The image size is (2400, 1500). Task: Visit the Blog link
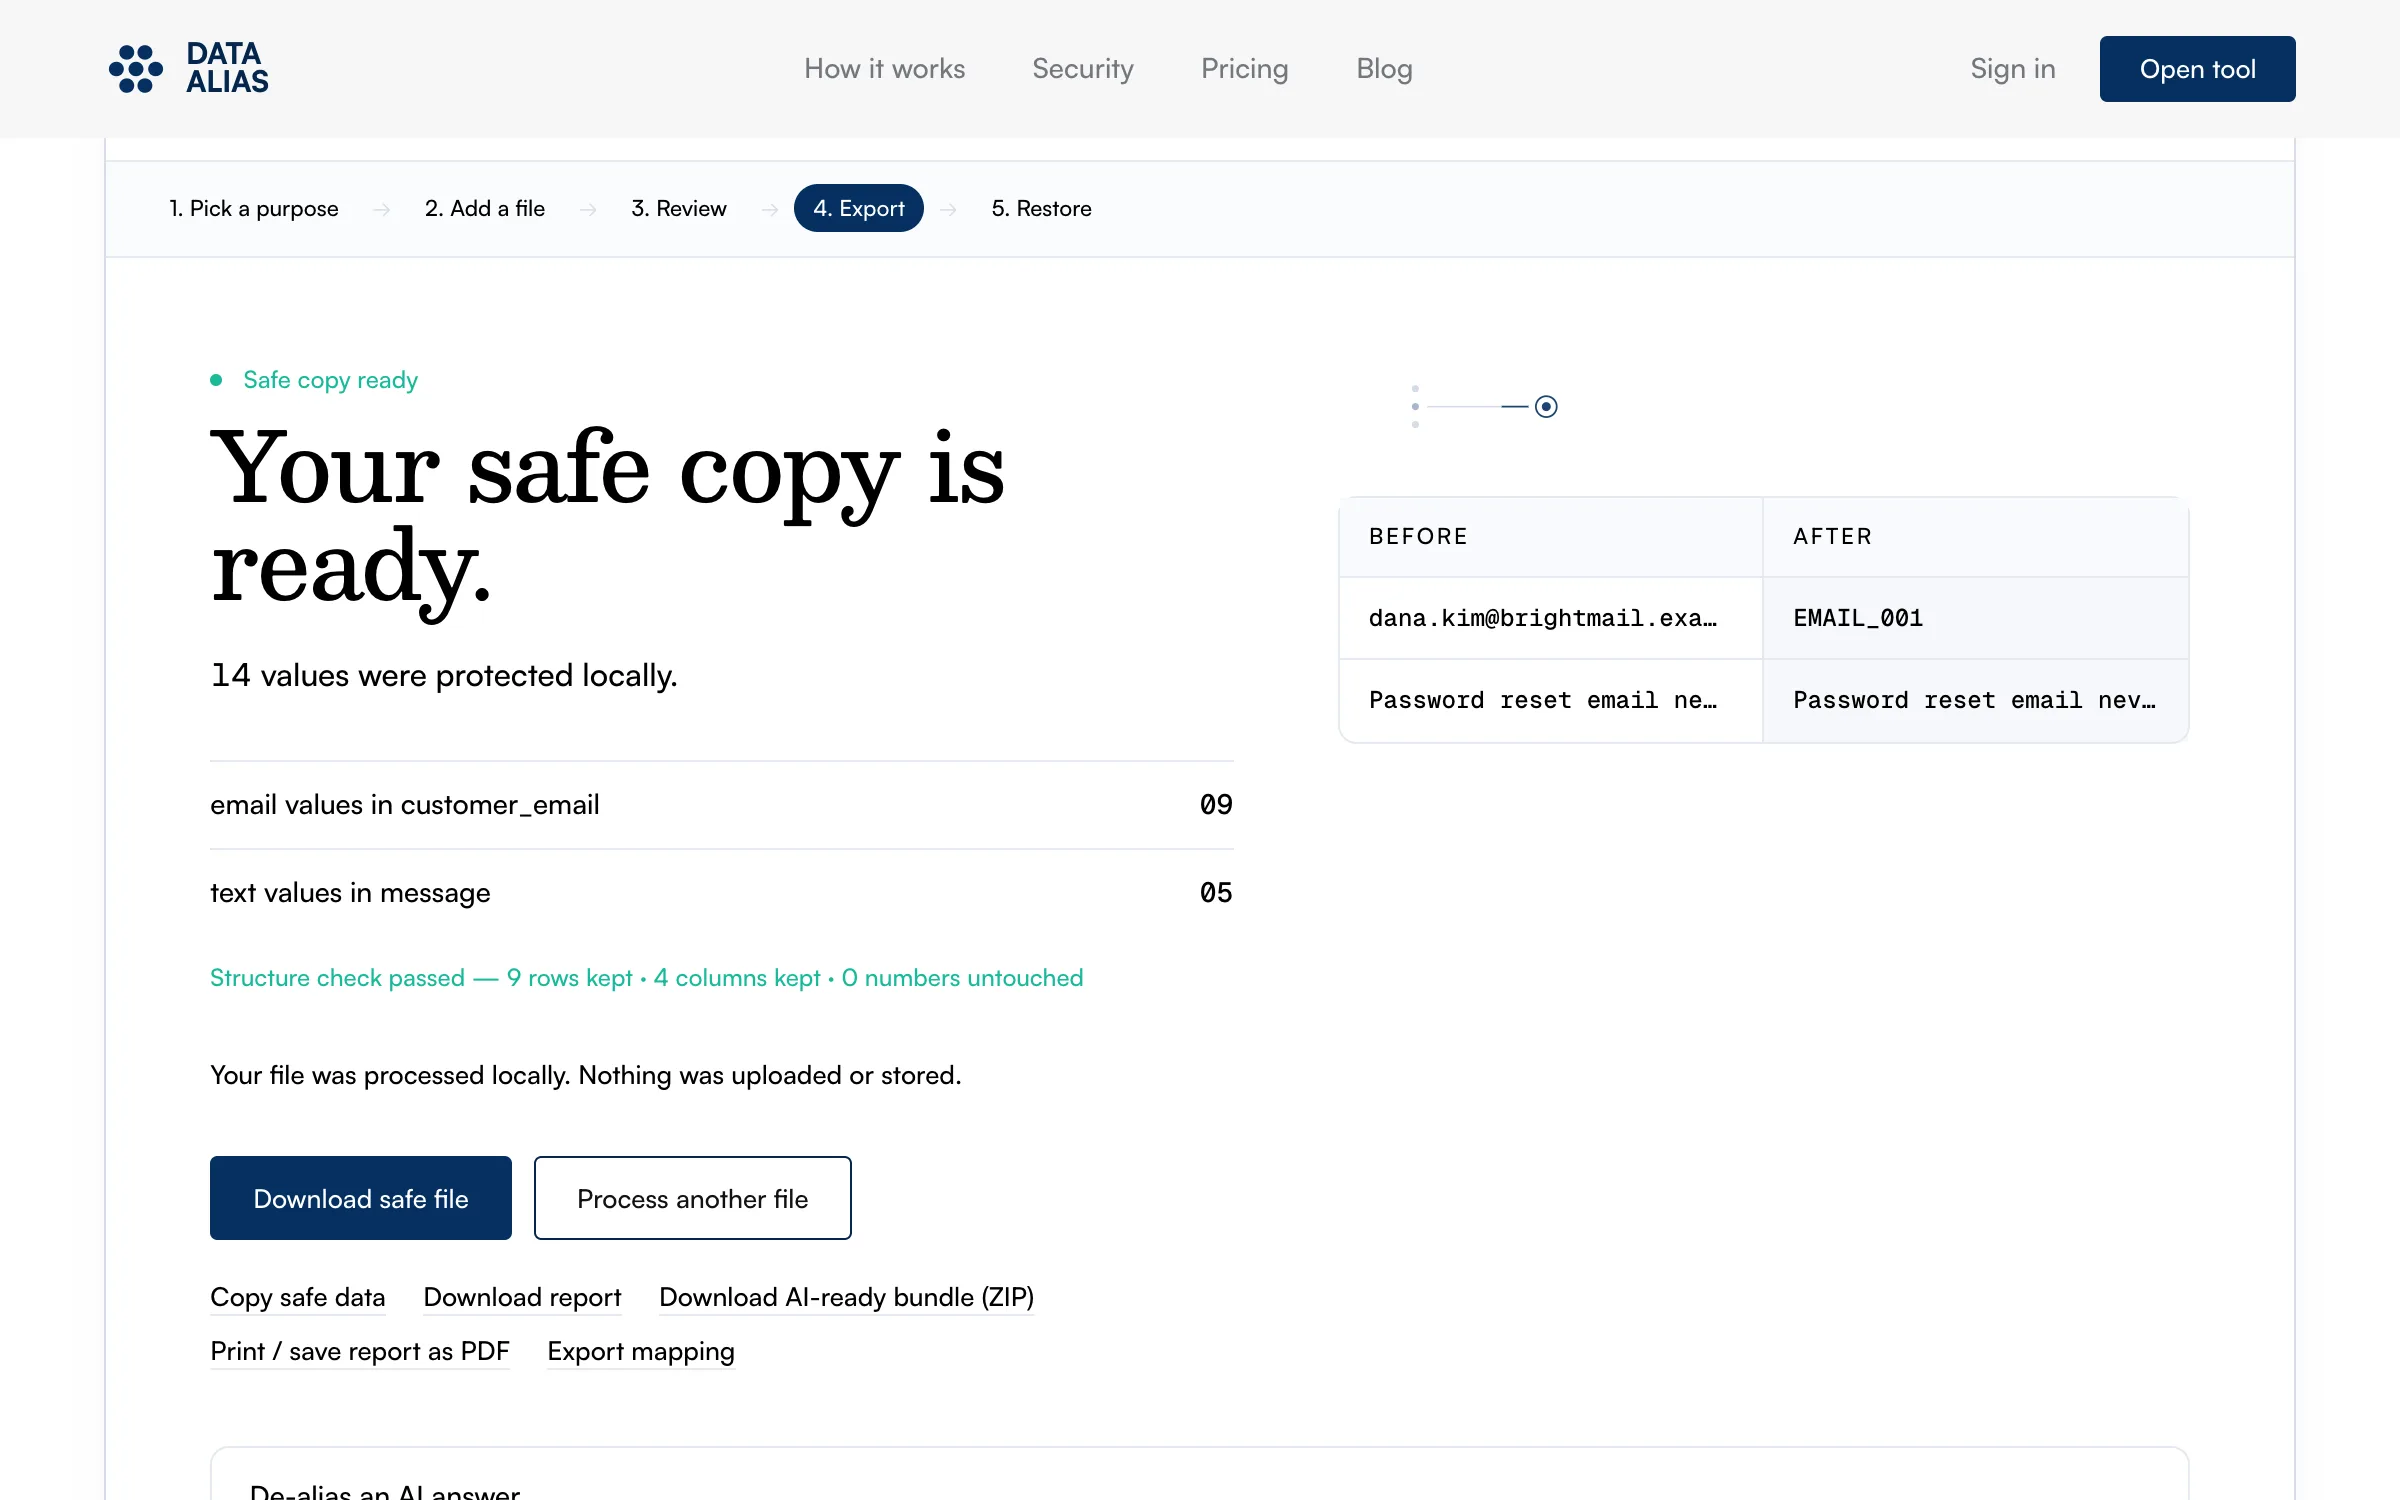[1384, 69]
